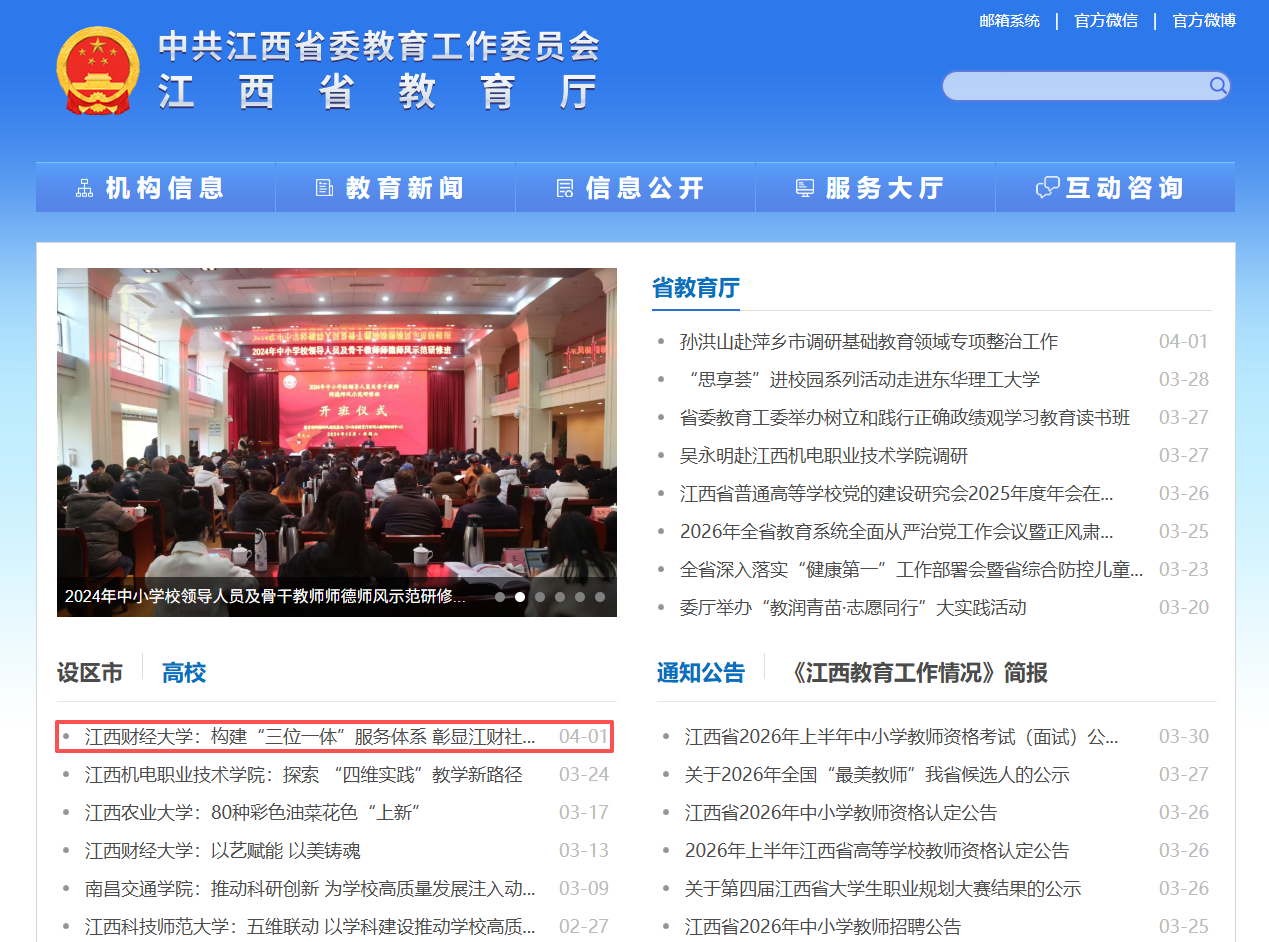
Task: Select the third carousel indicator dot
Action: 540,597
